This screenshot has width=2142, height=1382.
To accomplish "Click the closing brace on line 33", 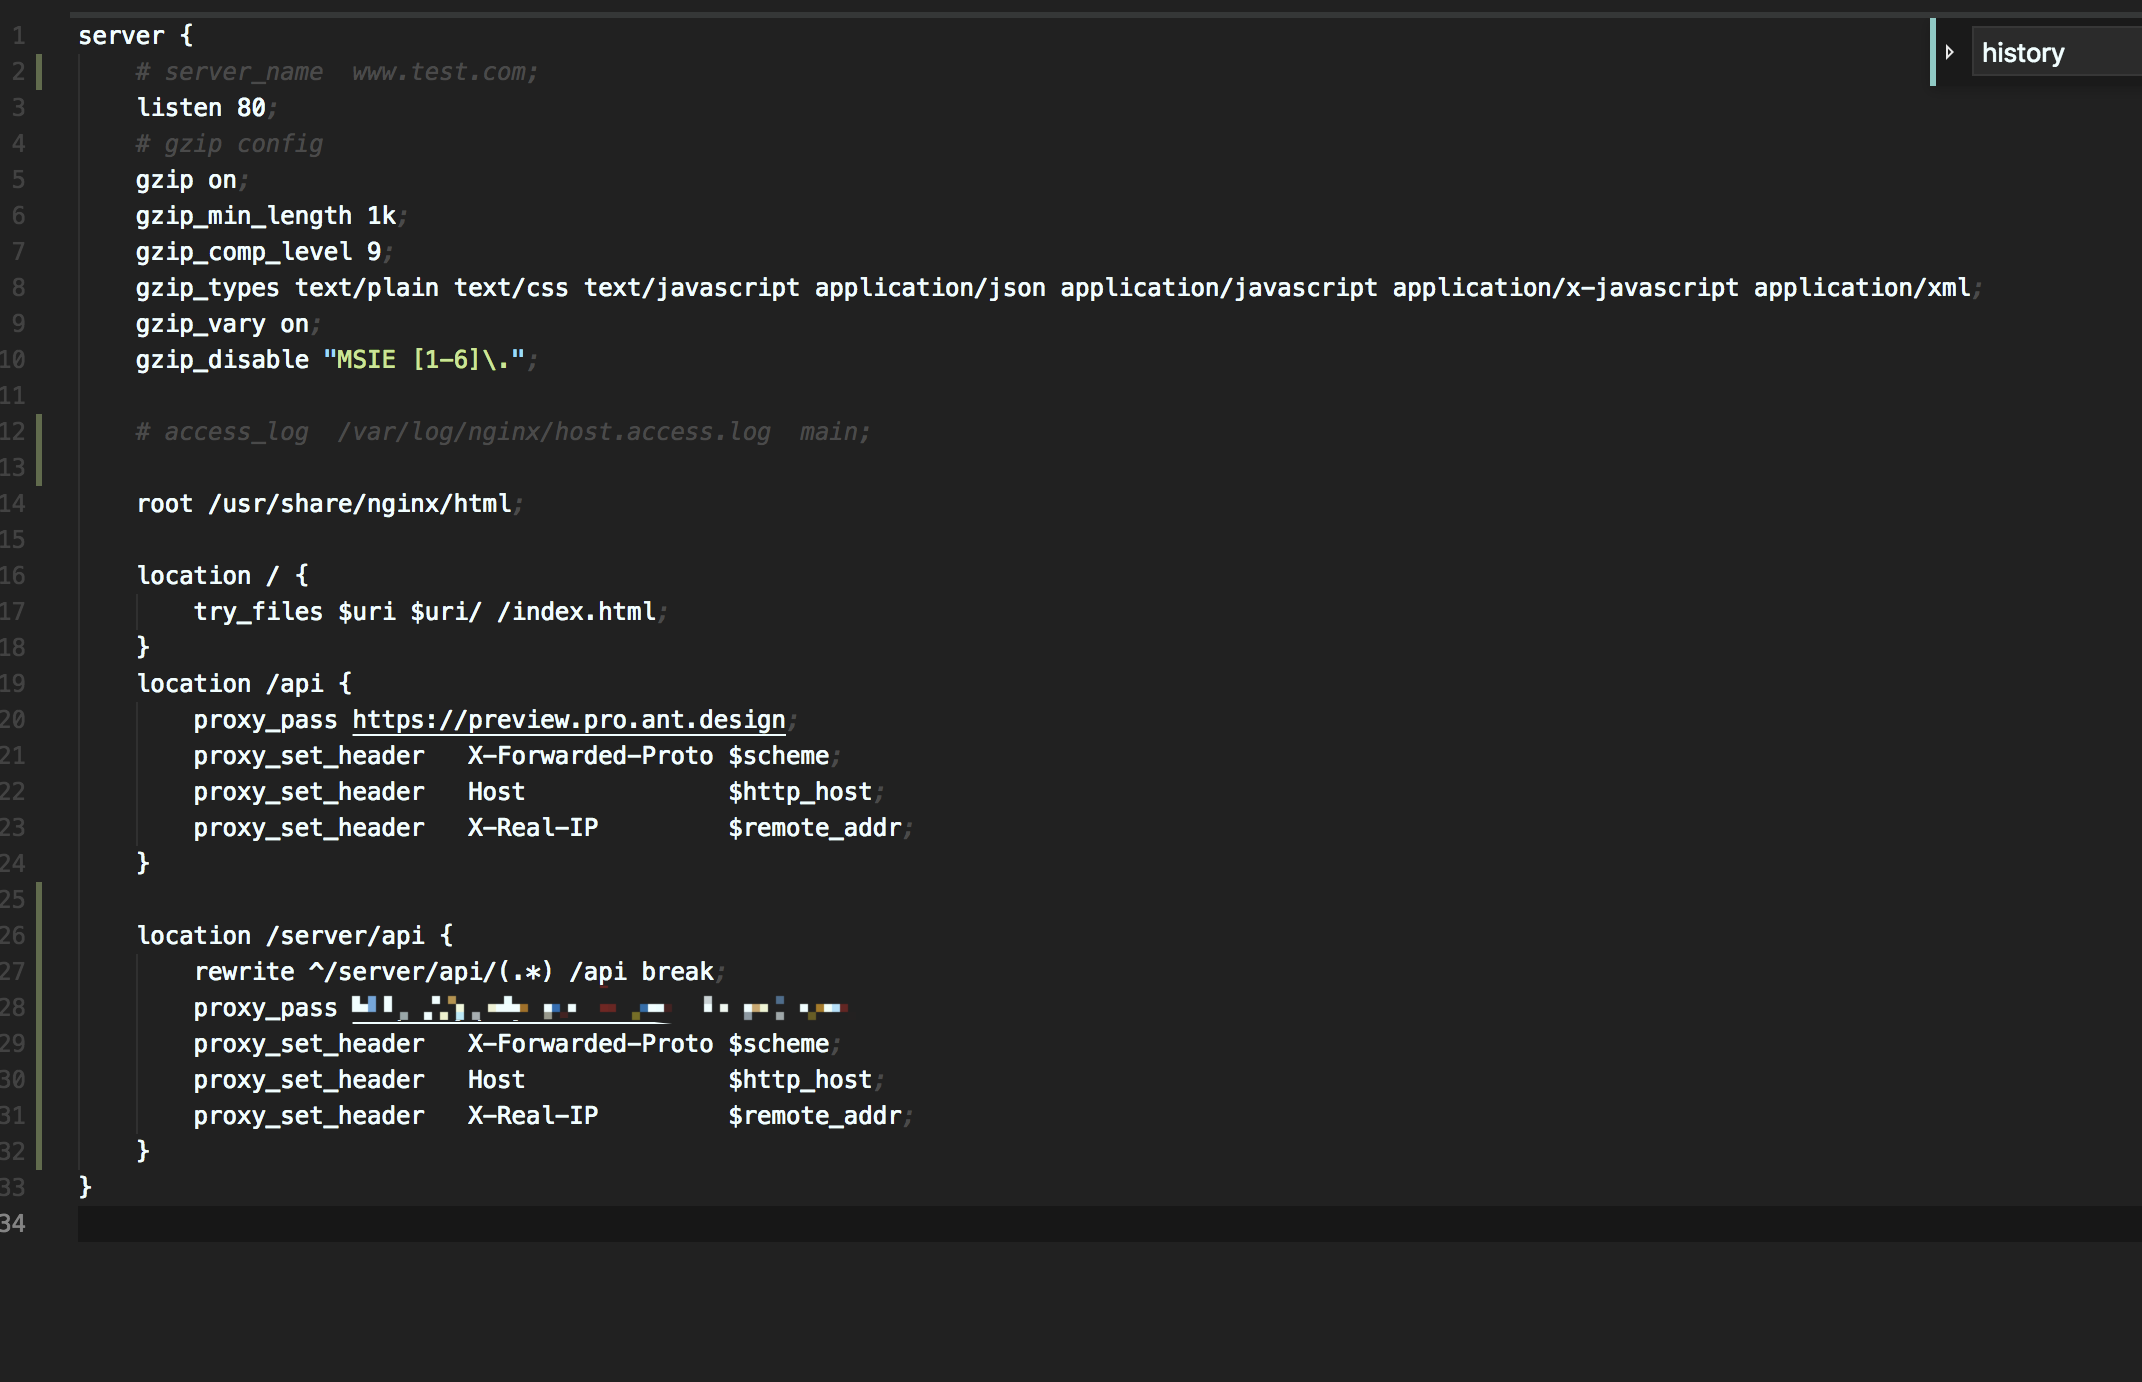I will tap(85, 1187).
